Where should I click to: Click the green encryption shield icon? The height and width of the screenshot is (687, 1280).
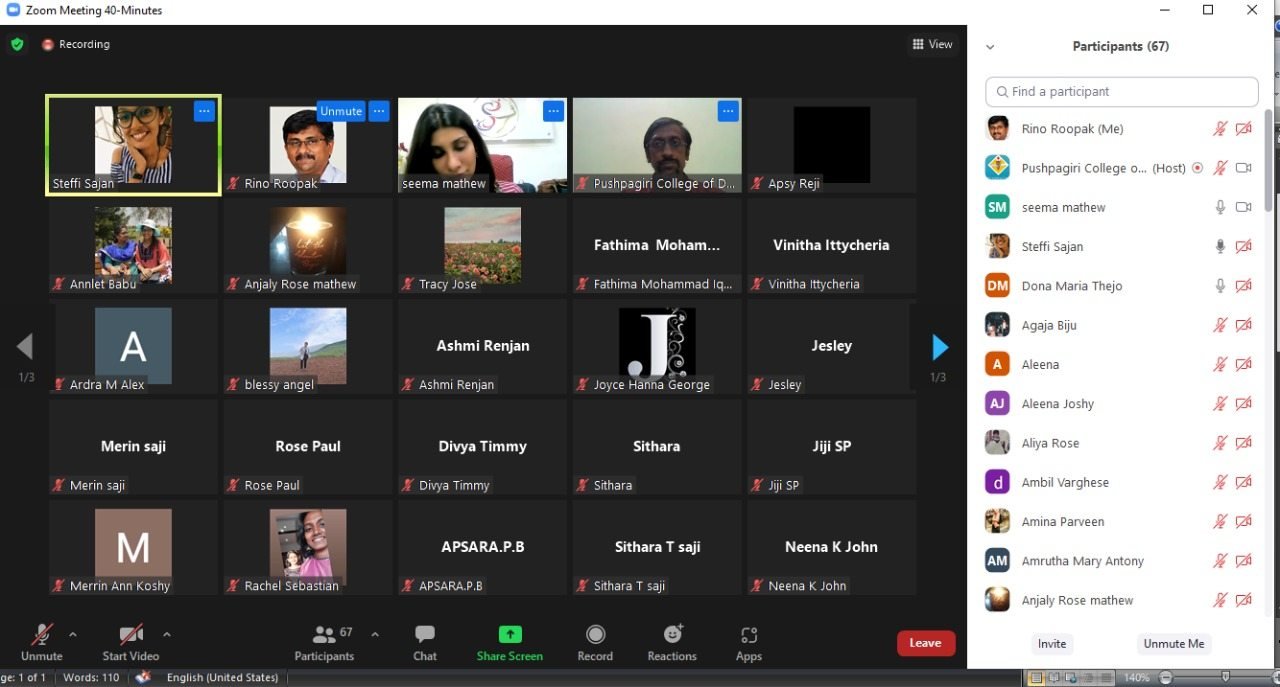17,44
